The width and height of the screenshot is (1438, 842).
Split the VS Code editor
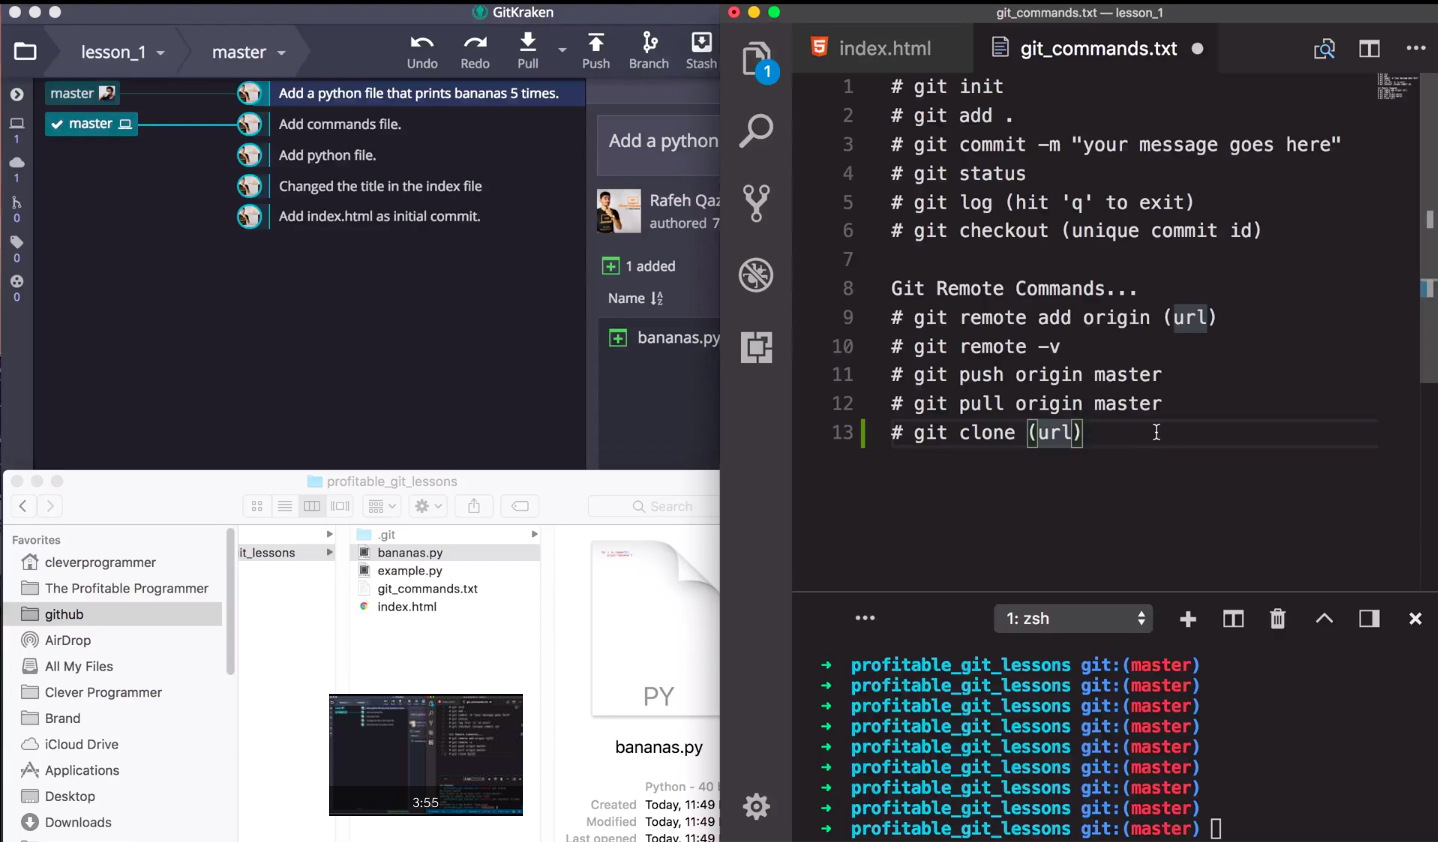[x=1370, y=48]
